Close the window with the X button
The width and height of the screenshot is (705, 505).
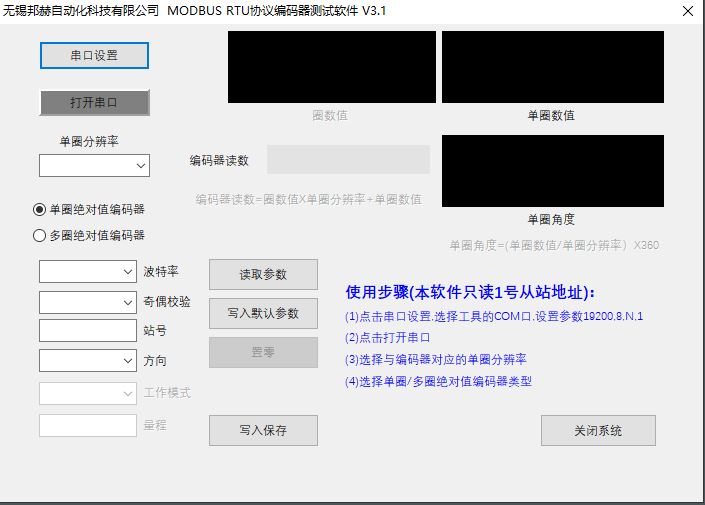[688, 11]
